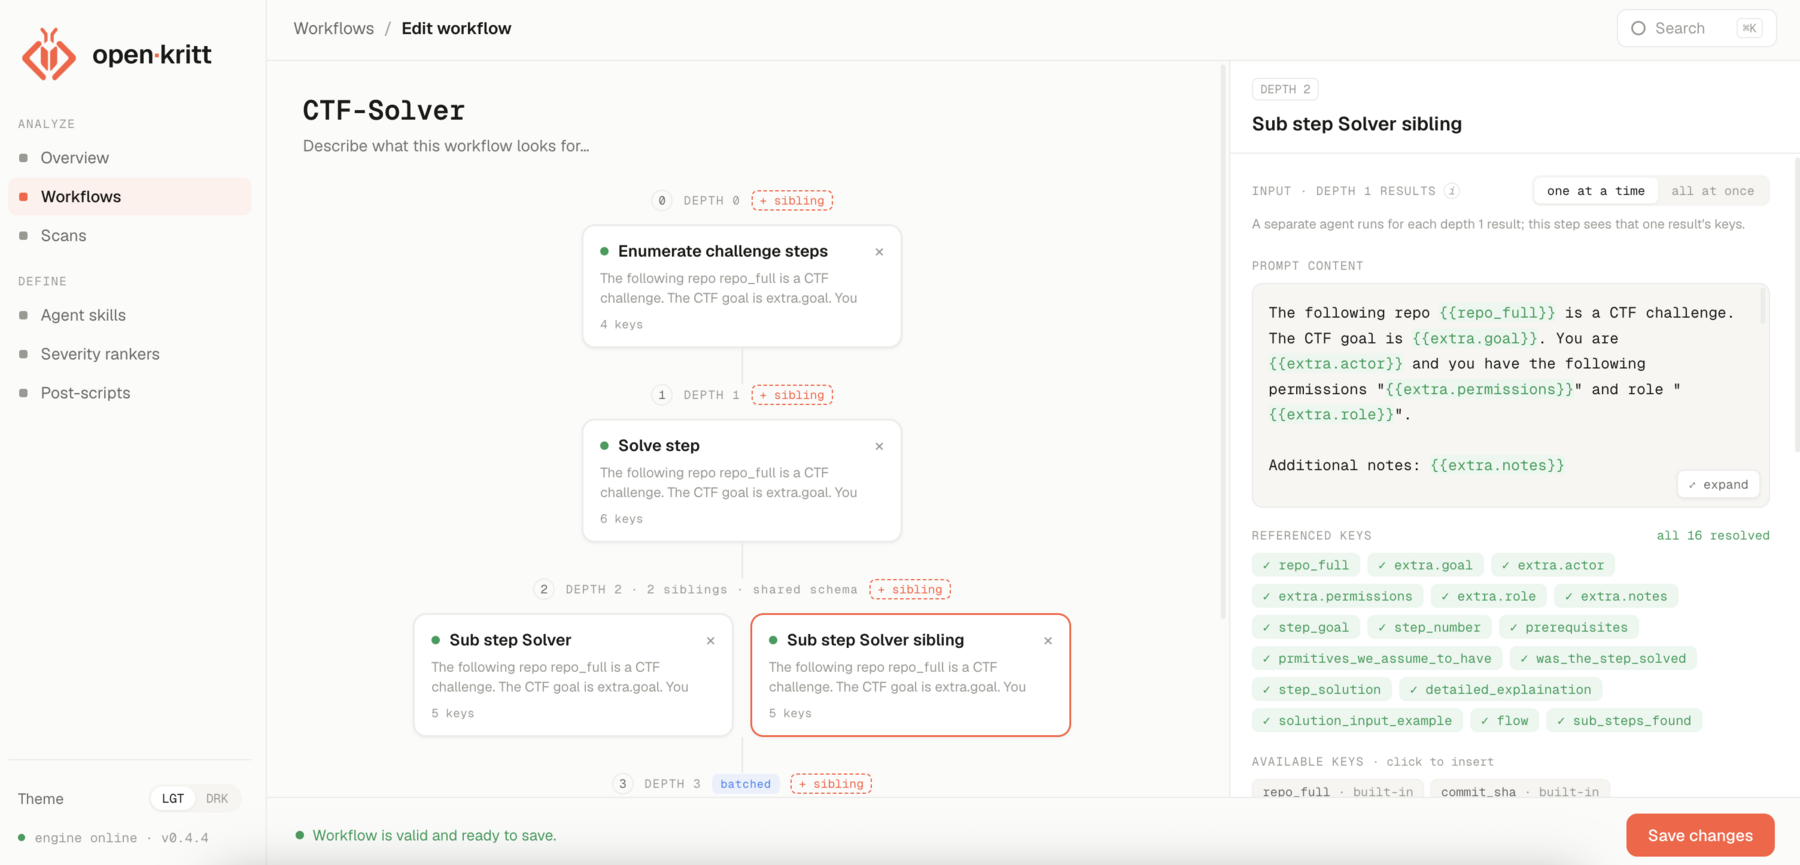This screenshot has width=1800, height=865.
Task: Navigate to Severity rankers
Action: [130, 354]
